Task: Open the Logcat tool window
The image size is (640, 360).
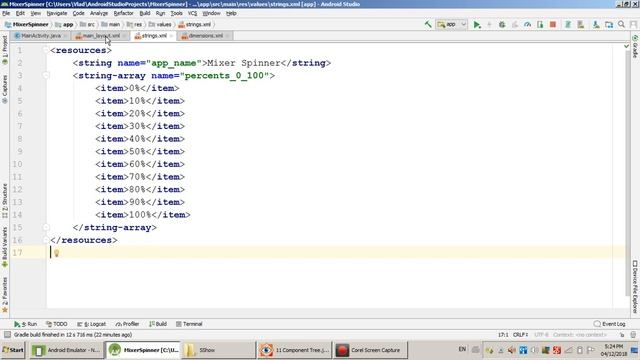Action: click(x=91, y=324)
